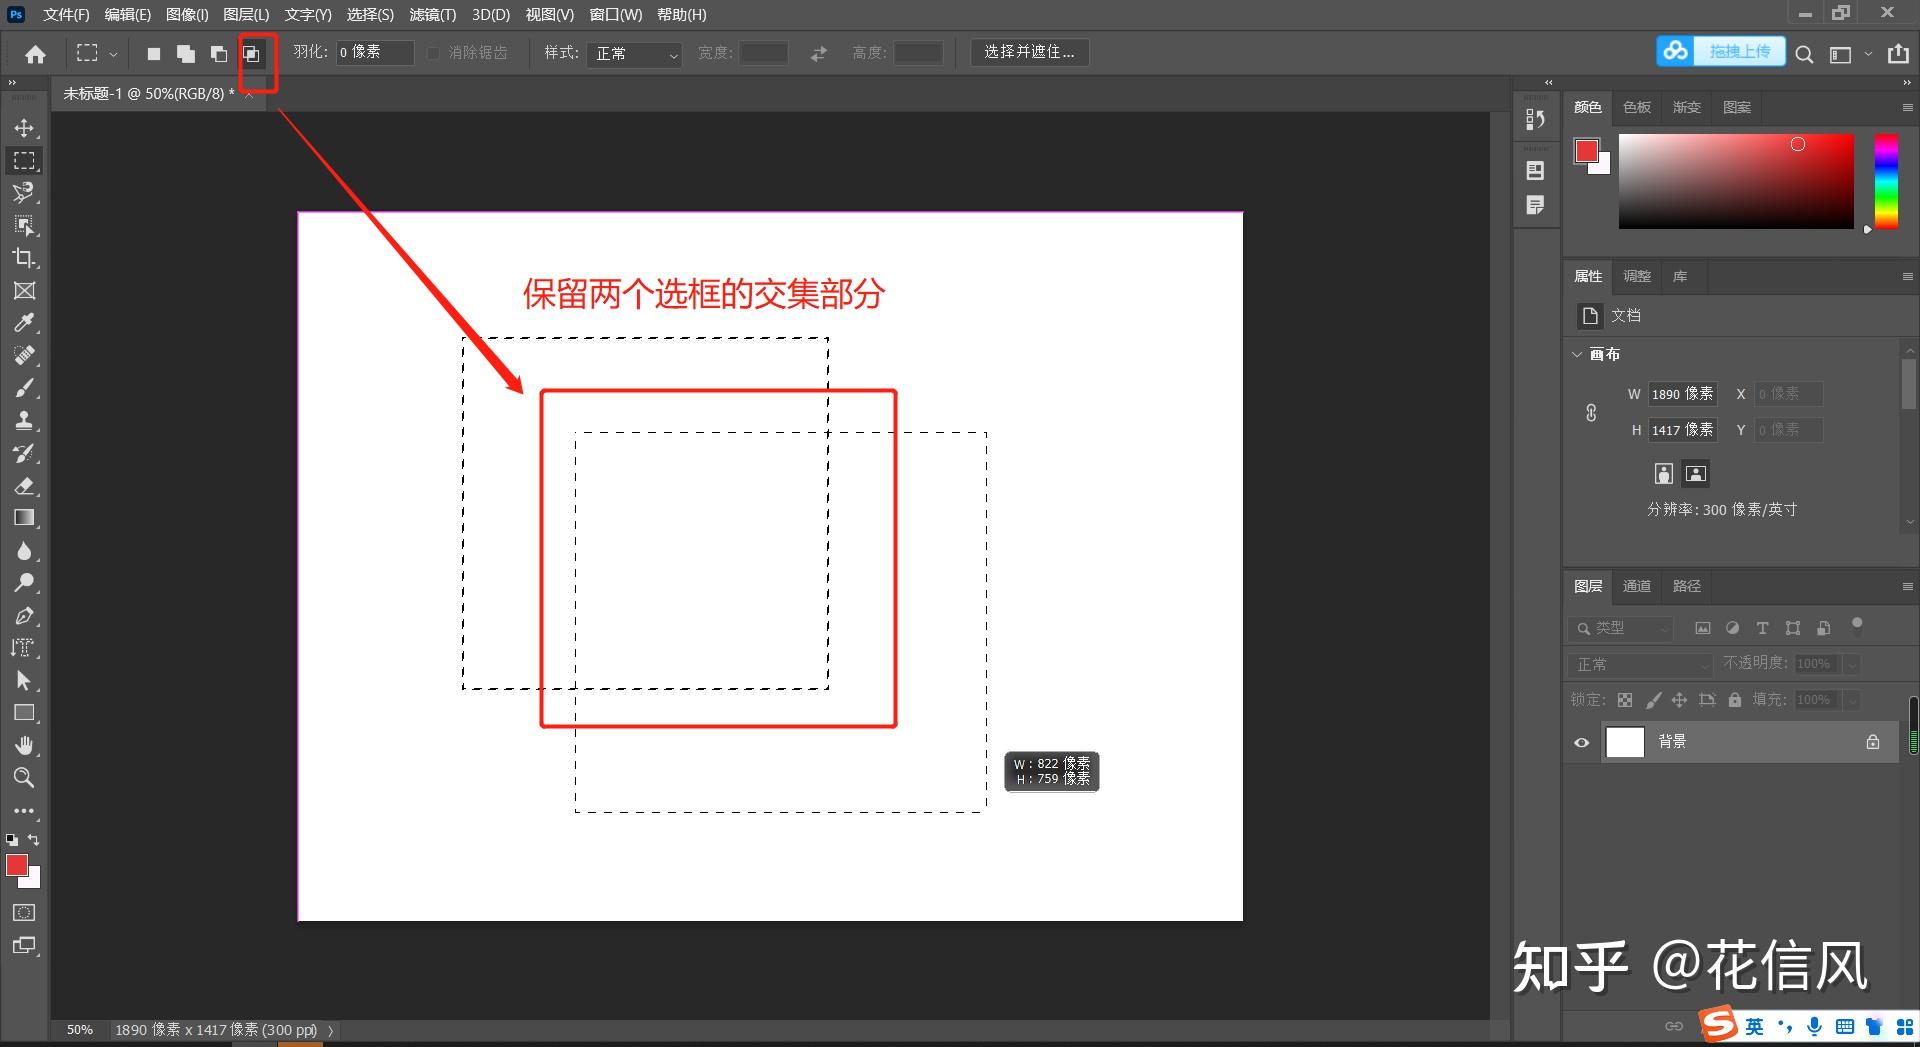Click the rainbow hue slider strip
Image resolution: width=1920 pixels, height=1047 pixels.
click(x=1886, y=181)
